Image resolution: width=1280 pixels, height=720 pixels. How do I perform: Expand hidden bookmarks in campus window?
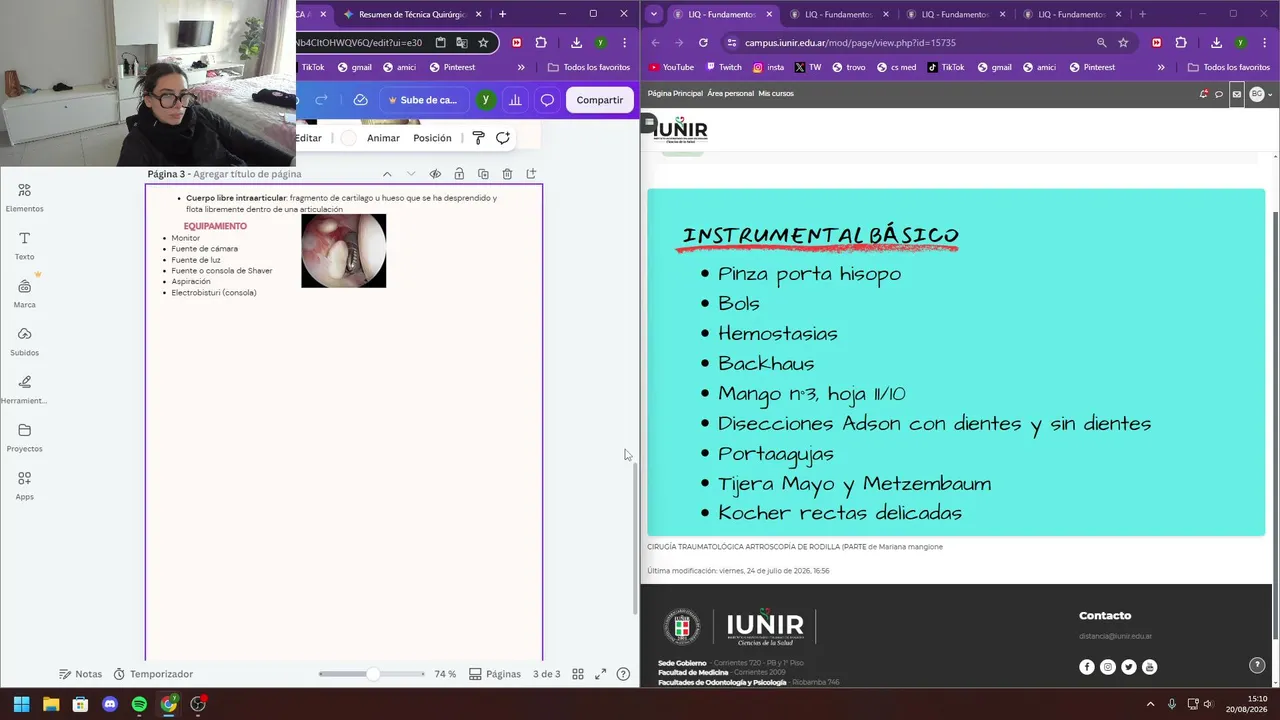(x=1161, y=67)
